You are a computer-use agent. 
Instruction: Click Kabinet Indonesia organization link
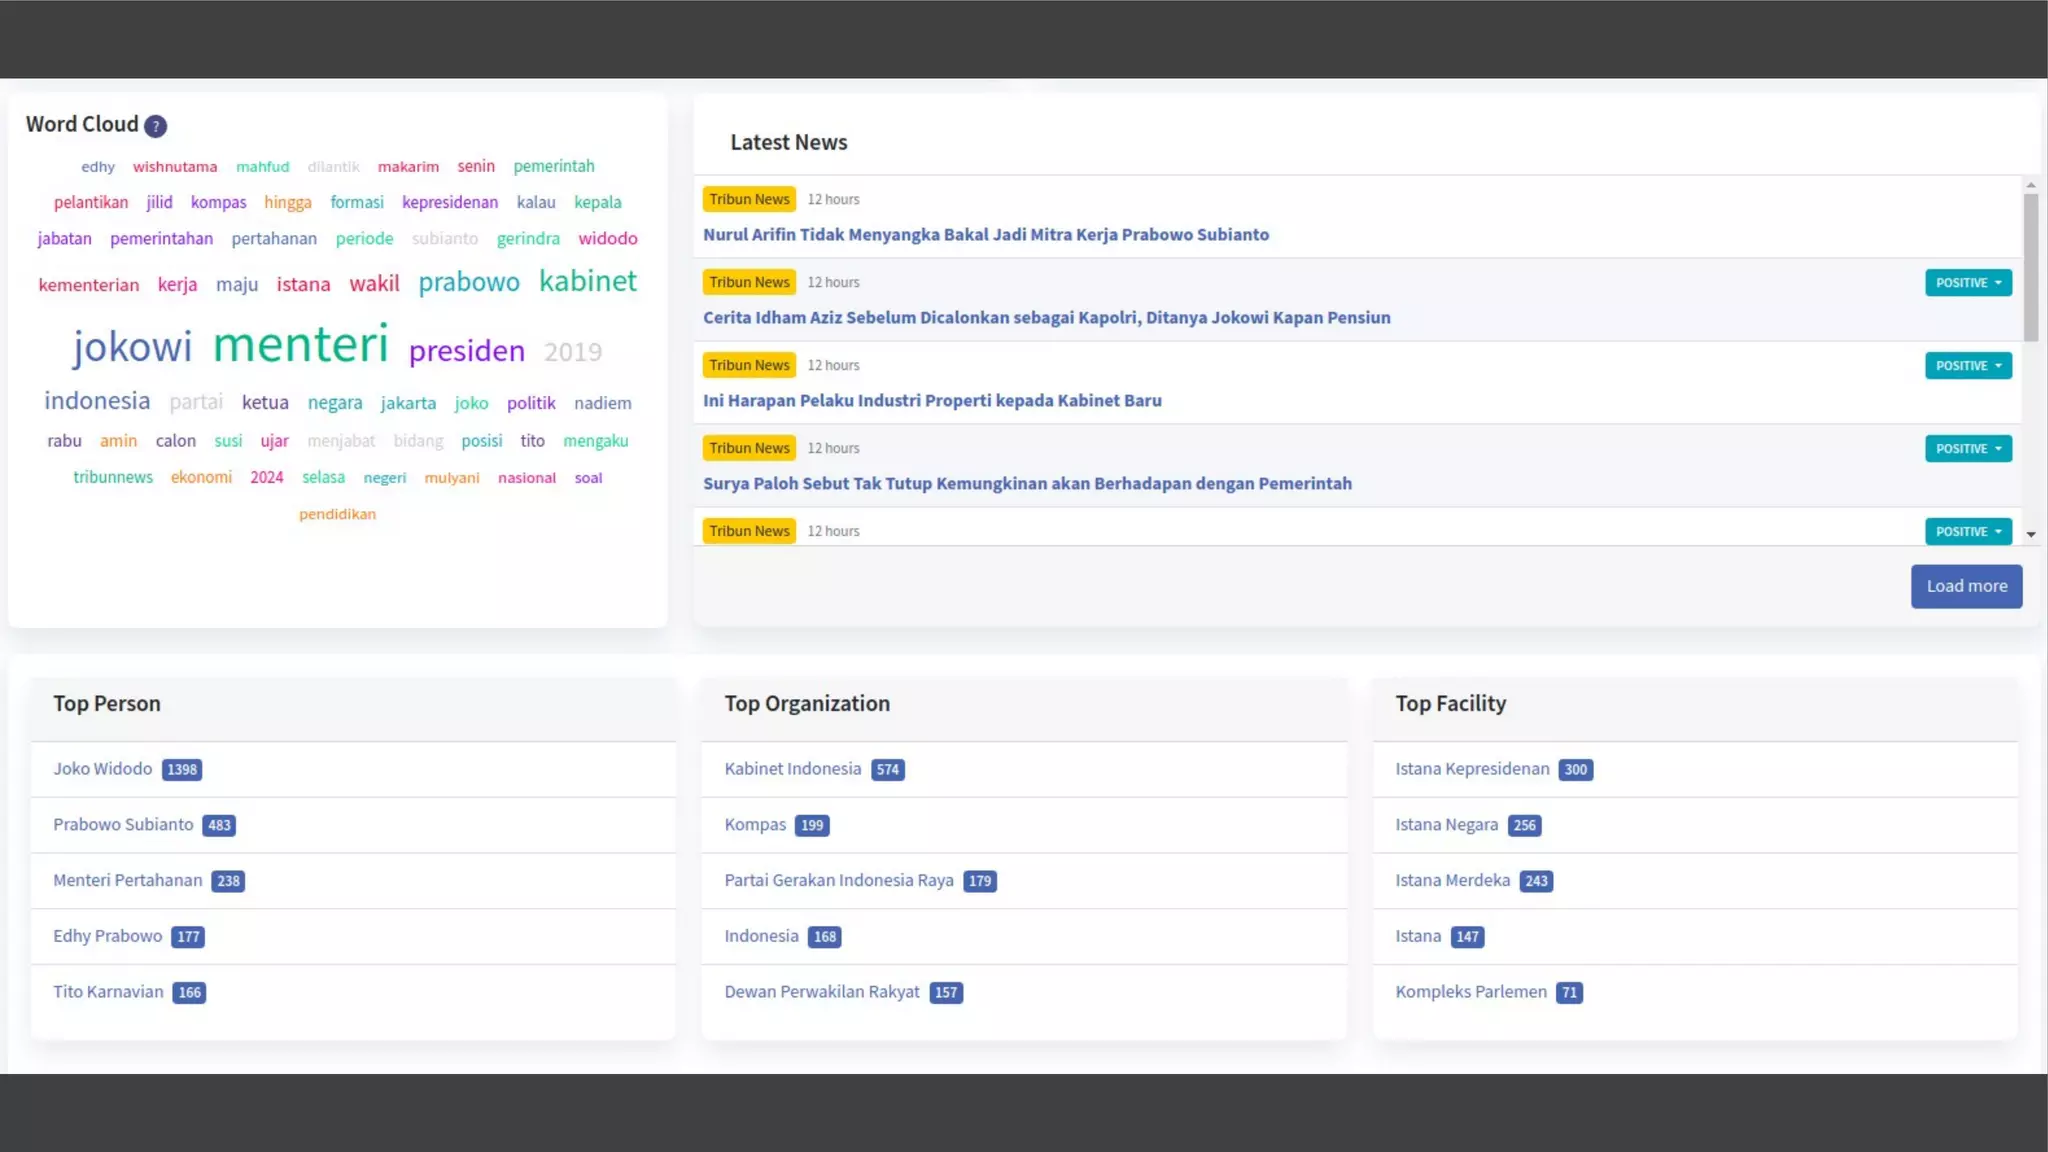coord(792,769)
